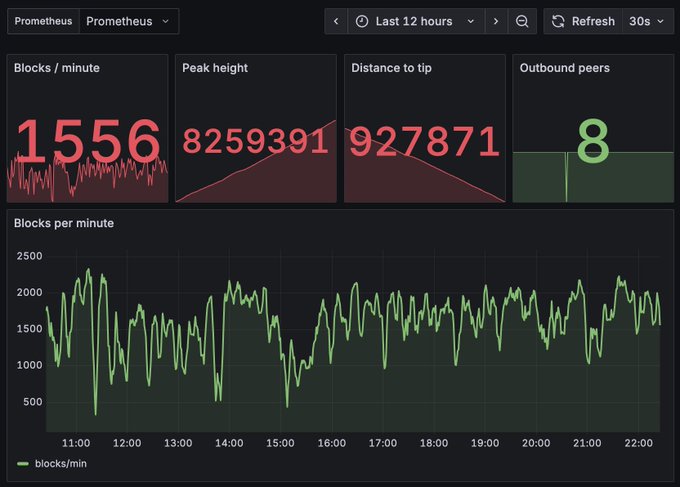Click the 1000 y-axis label
The width and height of the screenshot is (680, 487).
(x=29, y=365)
